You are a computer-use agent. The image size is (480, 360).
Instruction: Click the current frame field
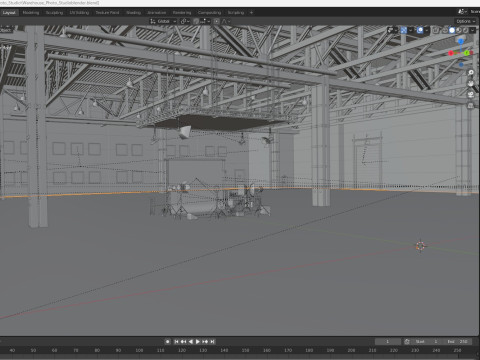pos(388,342)
